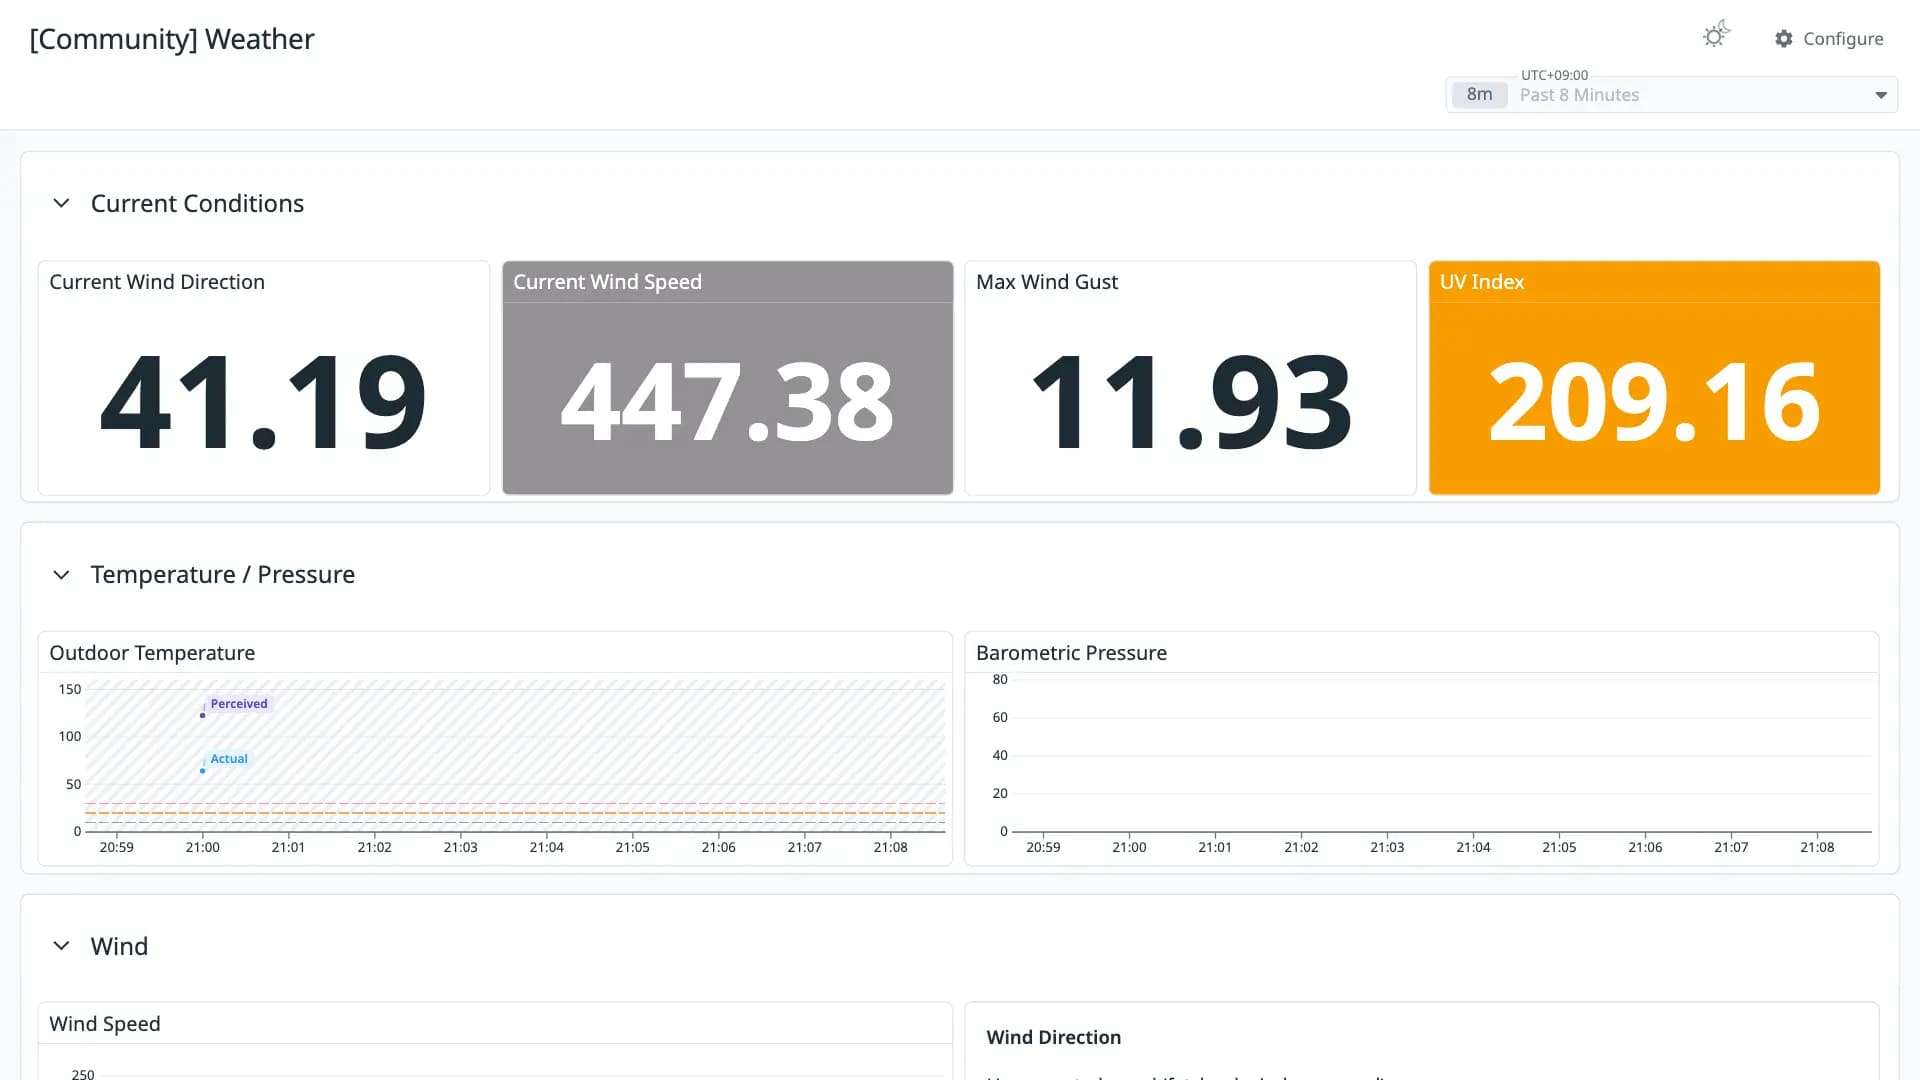Open the Past 8 Minutes time range dropdown

point(1671,95)
